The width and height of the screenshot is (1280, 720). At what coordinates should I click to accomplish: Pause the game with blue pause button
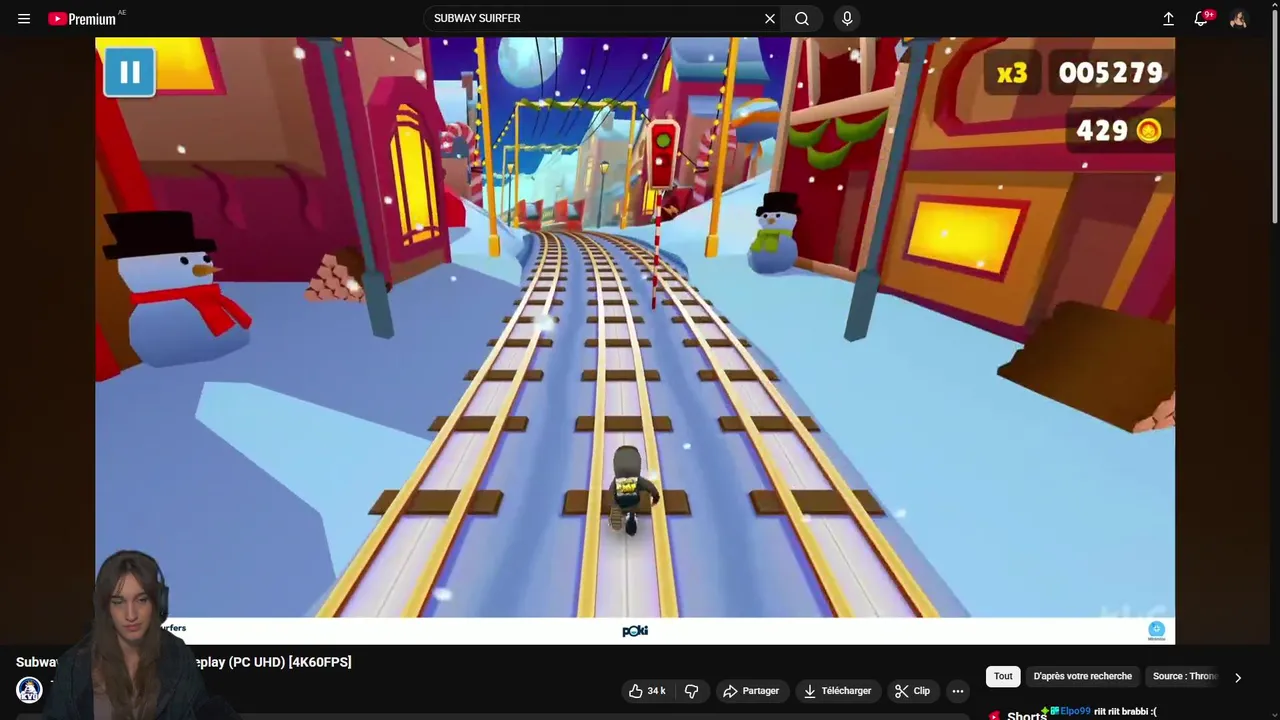(x=129, y=71)
